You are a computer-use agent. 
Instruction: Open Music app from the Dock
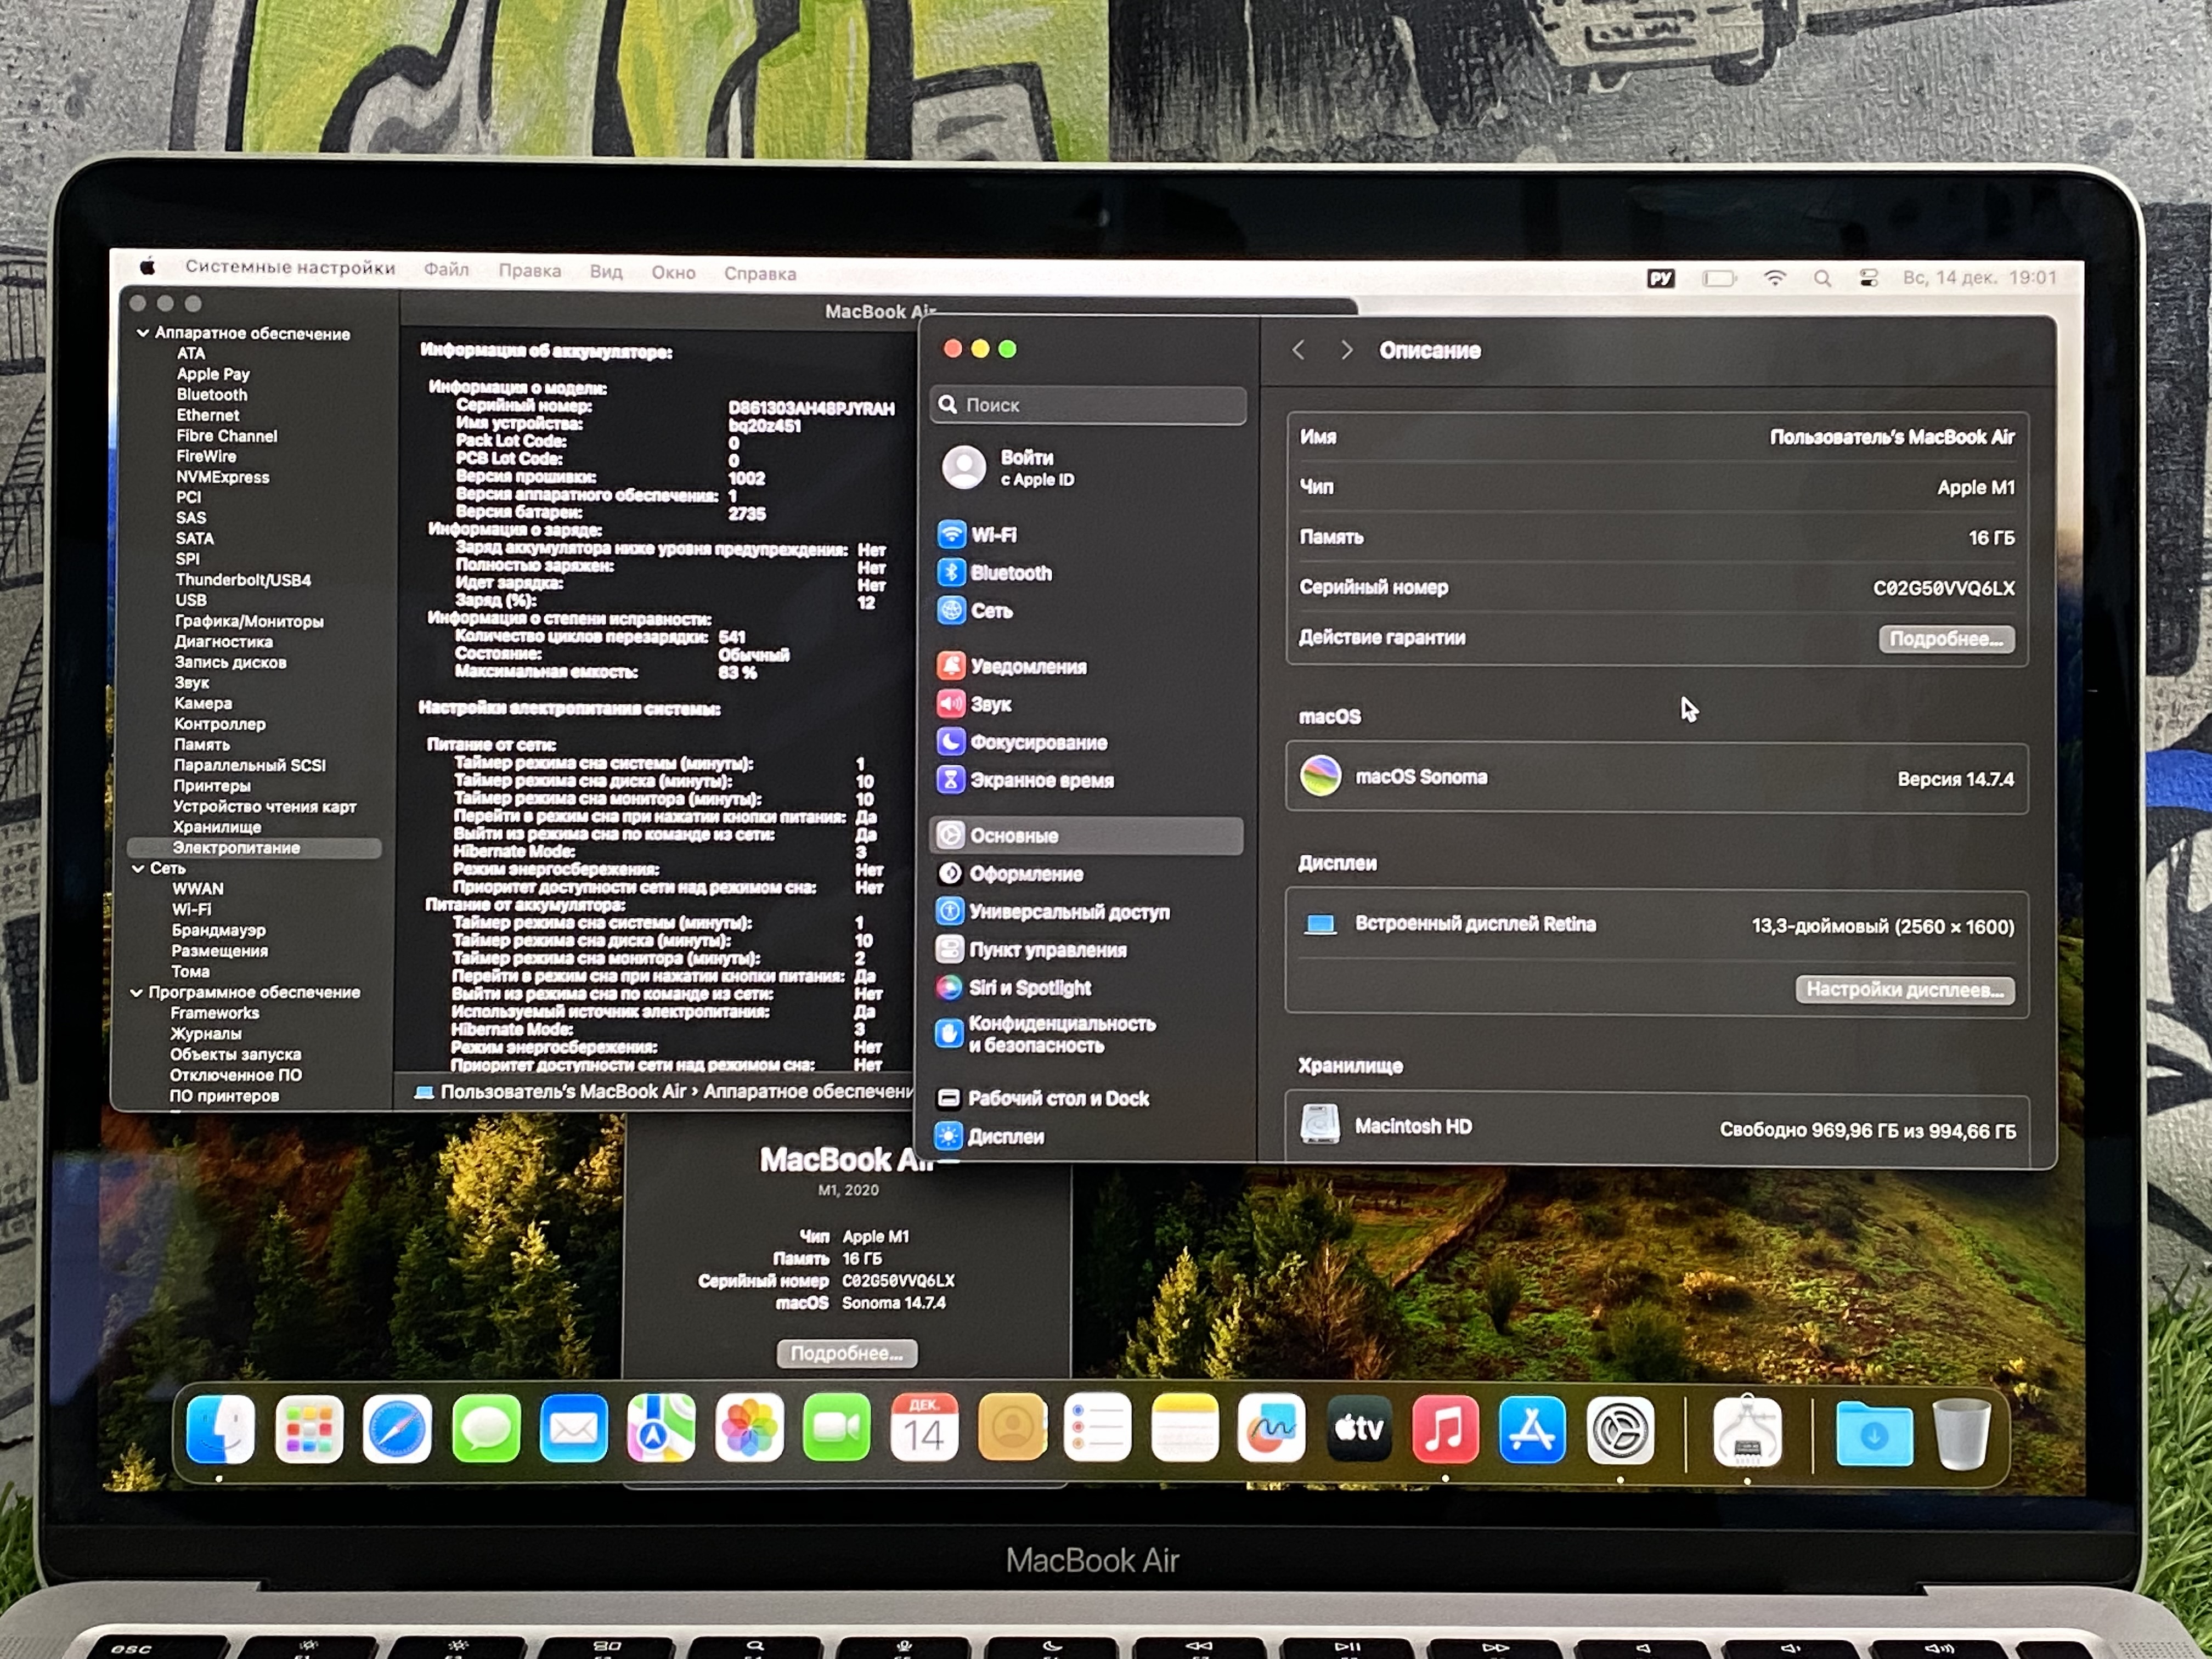tap(1445, 1430)
